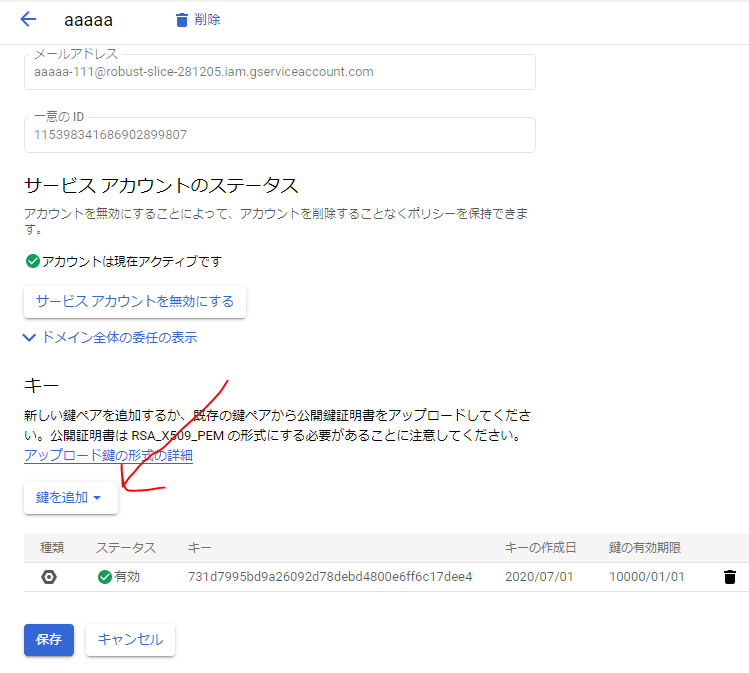
Task: Click the back arrow icon
Action: pos(28,20)
